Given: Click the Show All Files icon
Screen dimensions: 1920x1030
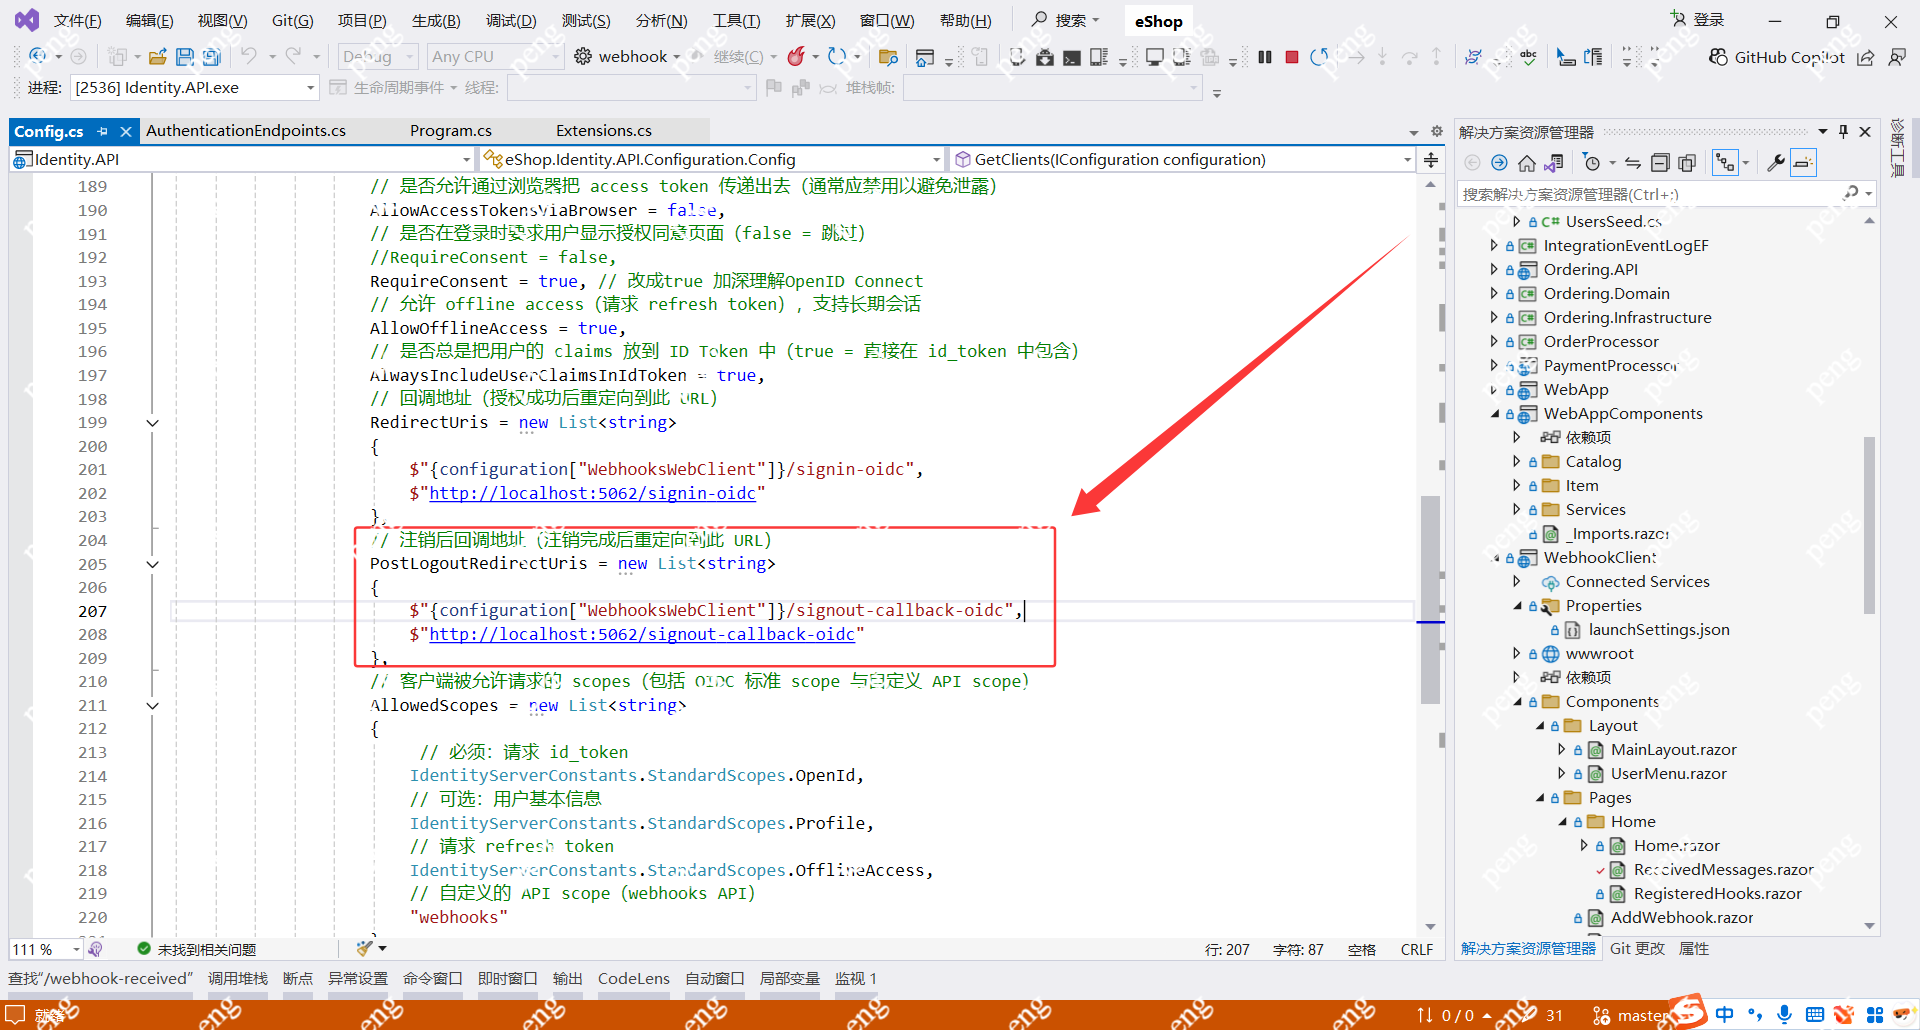Looking at the screenshot, I should [x=1687, y=163].
